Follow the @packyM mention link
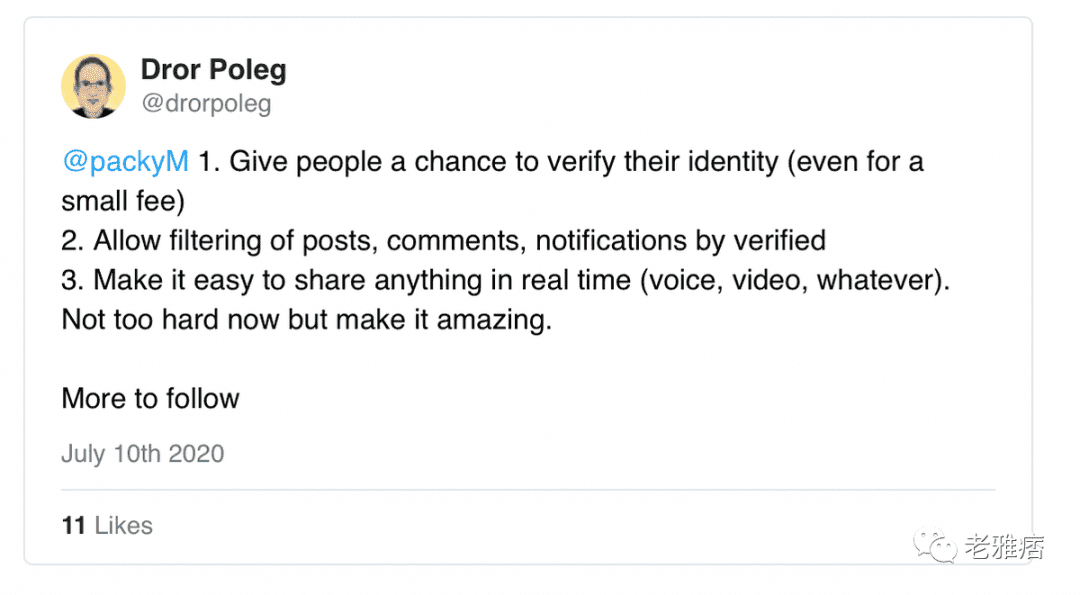The height and width of the screenshot is (595, 1080). tap(125, 162)
